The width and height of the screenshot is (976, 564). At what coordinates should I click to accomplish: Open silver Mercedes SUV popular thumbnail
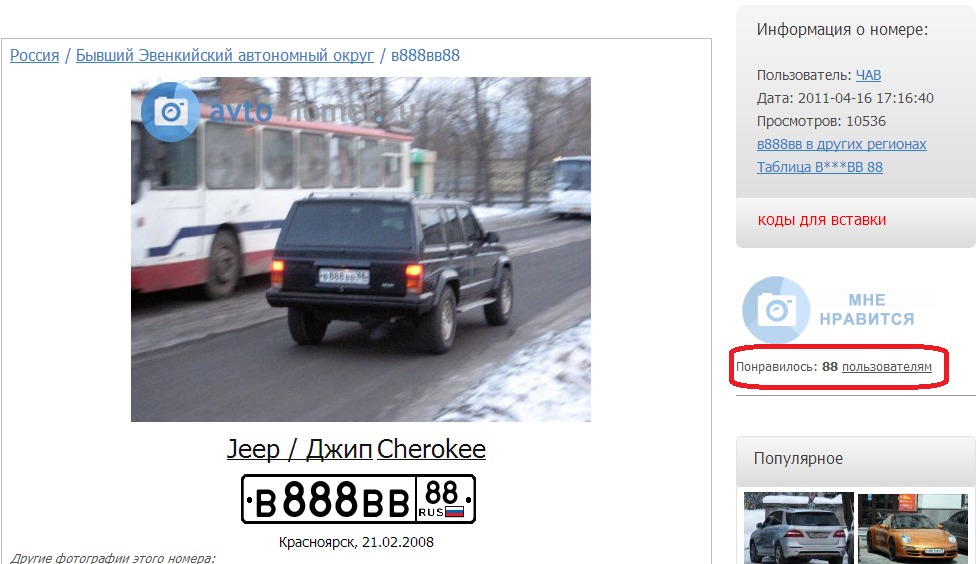point(799,528)
